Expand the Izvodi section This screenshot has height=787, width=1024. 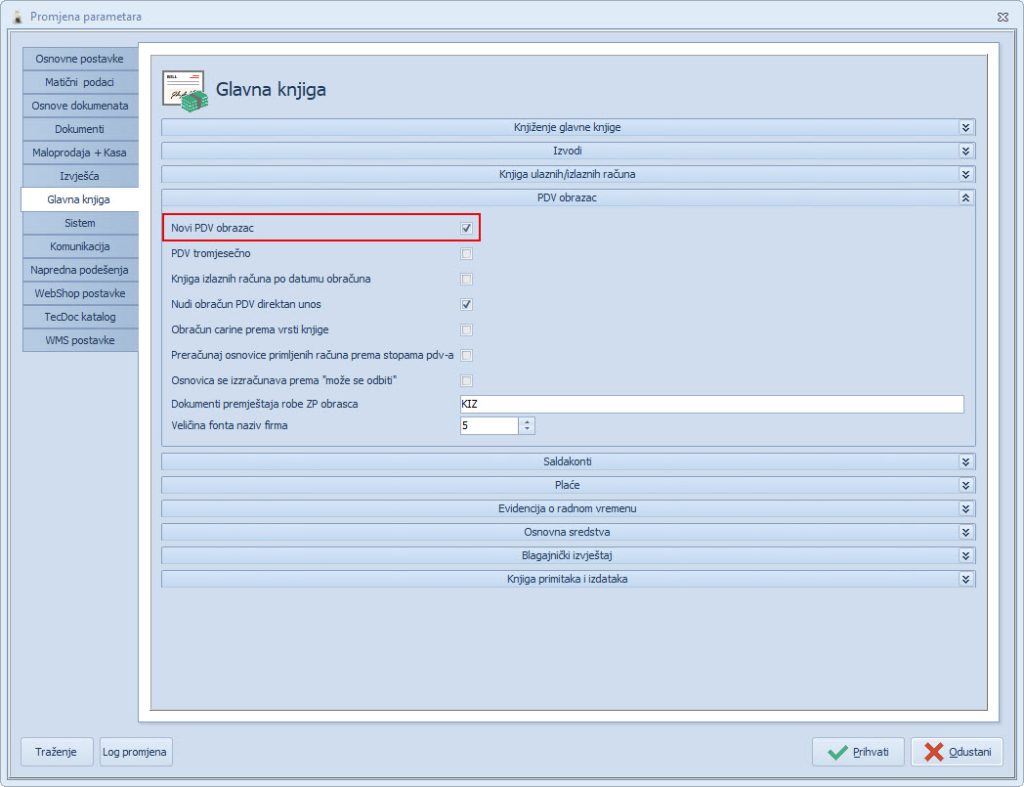(965, 151)
